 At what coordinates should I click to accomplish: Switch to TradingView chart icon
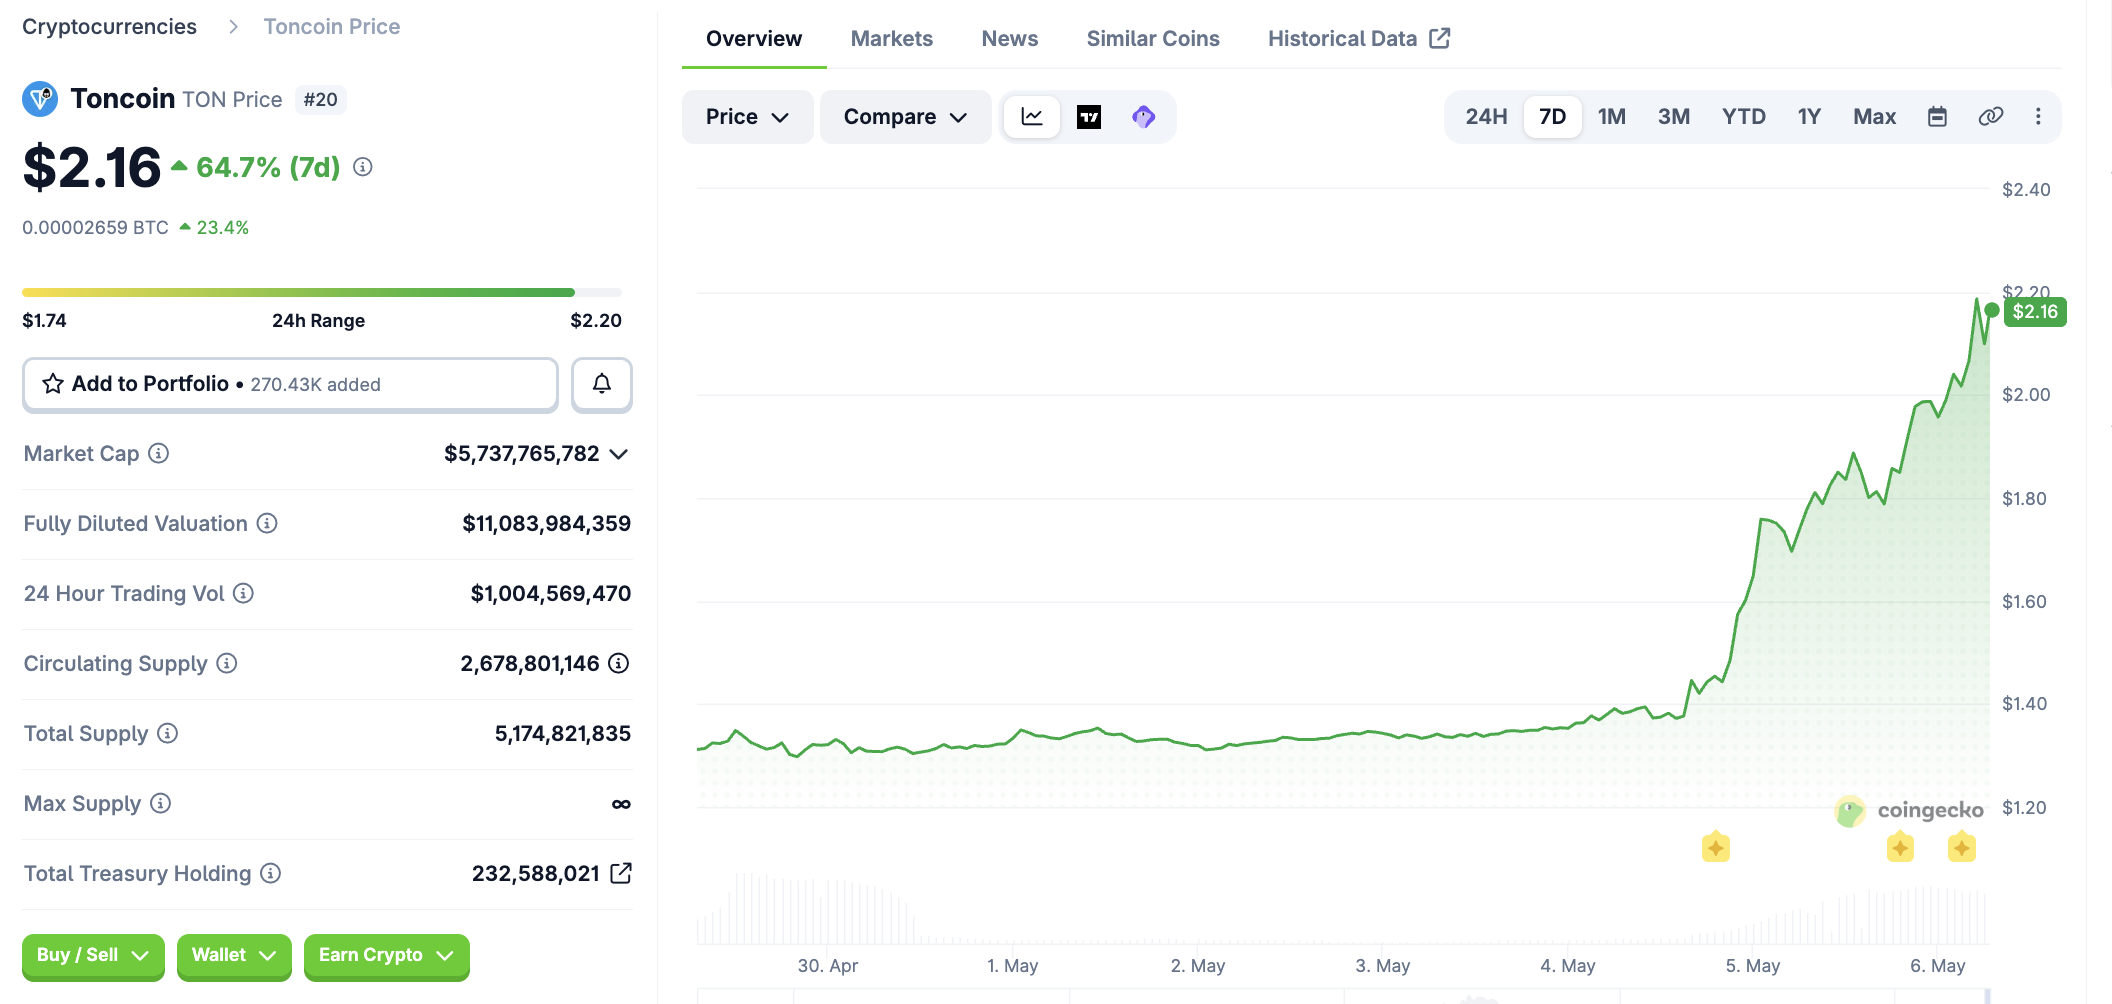[1089, 117]
